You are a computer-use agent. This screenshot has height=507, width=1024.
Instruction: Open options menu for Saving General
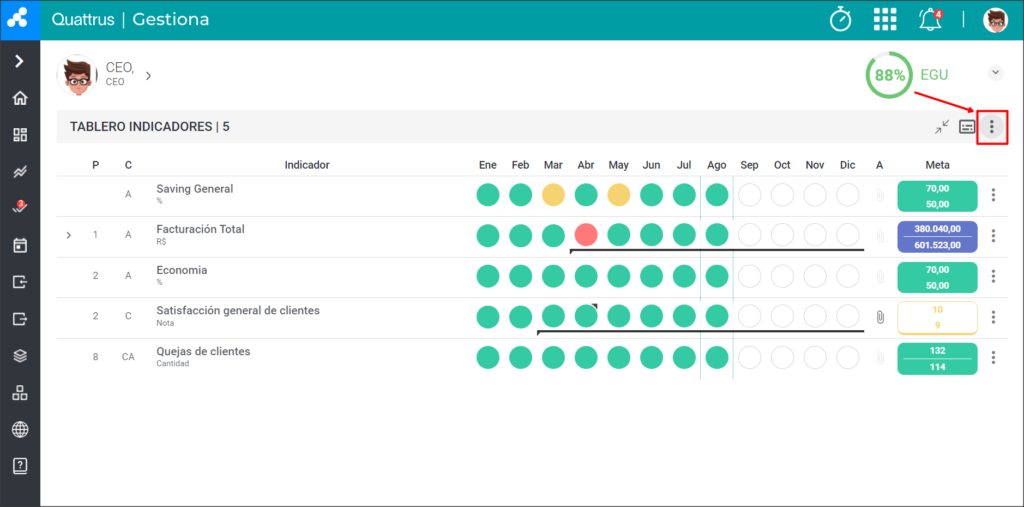pyautogui.click(x=993, y=195)
